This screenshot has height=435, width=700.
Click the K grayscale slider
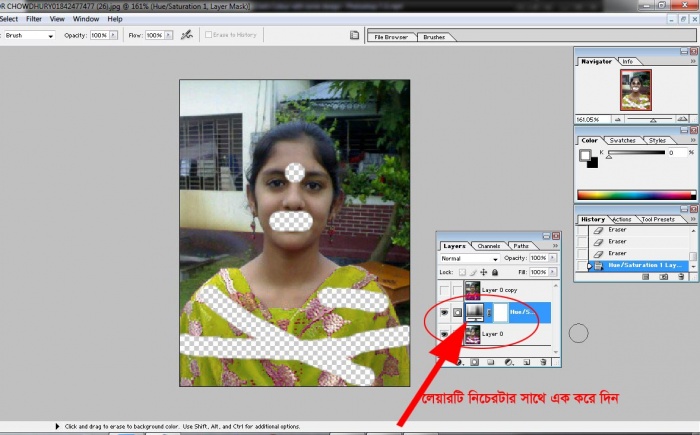tap(637, 153)
